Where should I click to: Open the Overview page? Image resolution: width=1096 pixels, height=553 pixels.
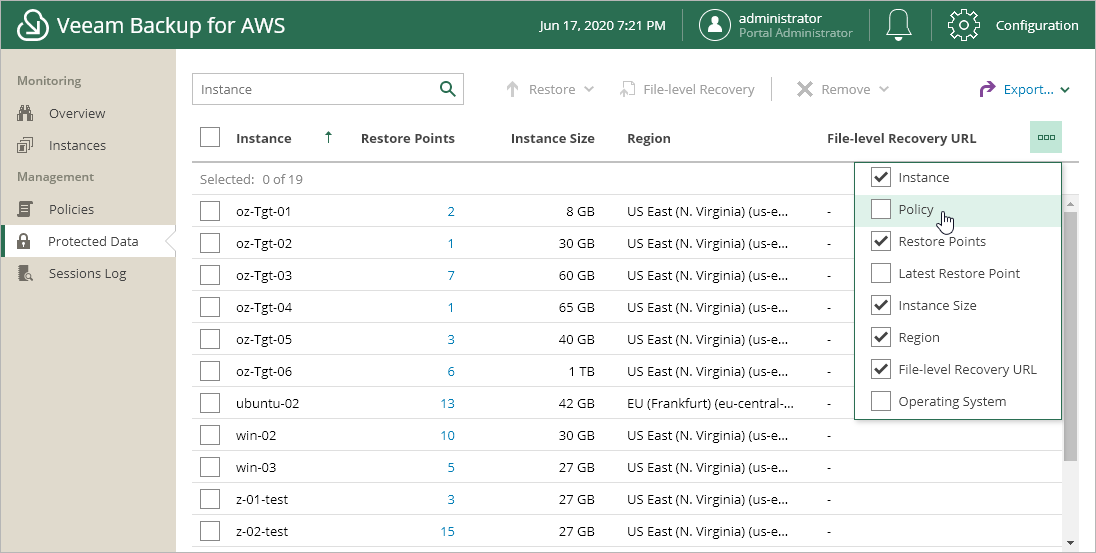coord(77,113)
